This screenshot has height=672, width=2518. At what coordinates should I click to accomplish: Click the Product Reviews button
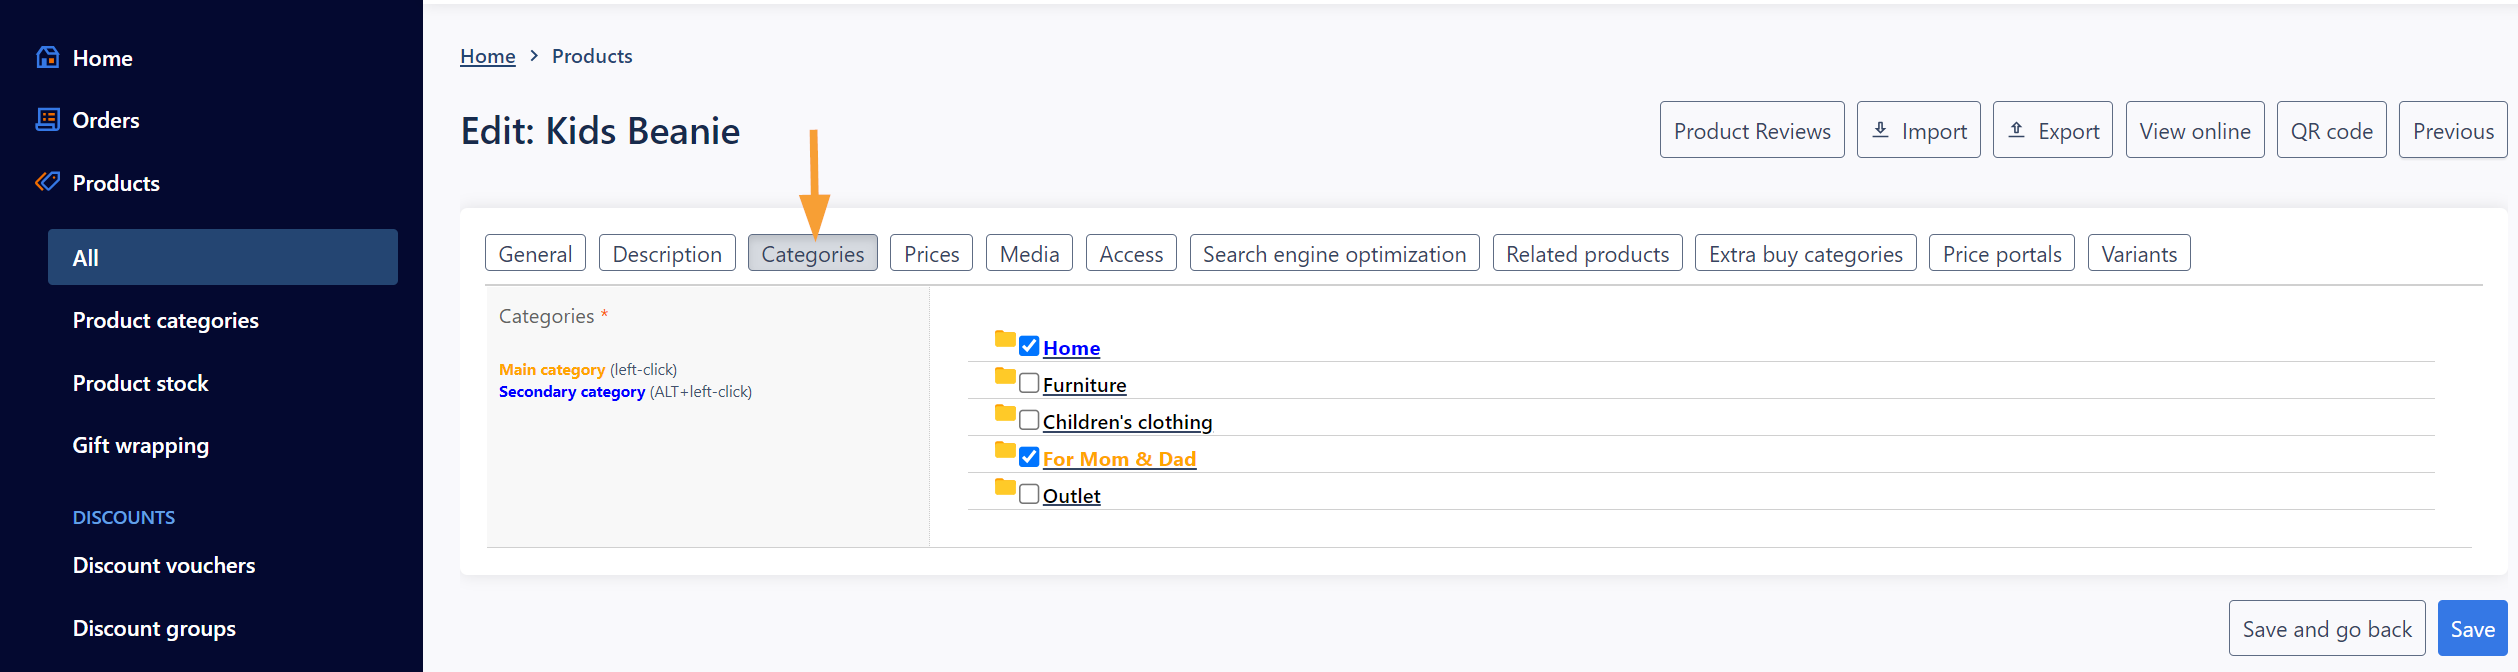[1752, 130]
